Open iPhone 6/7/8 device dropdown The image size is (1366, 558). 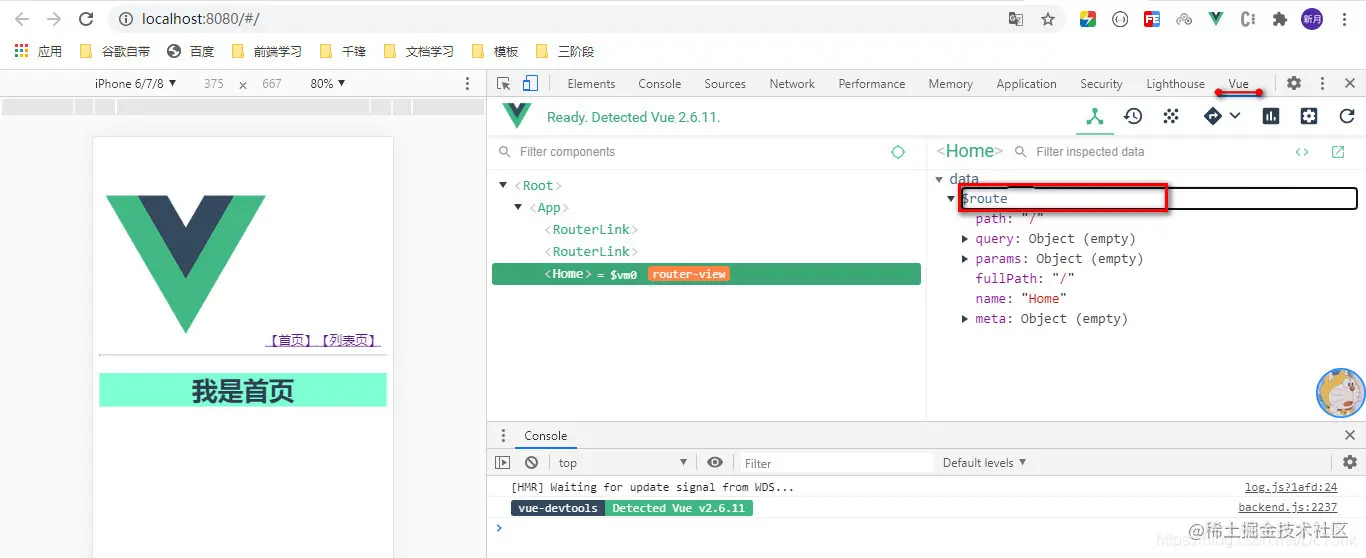click(x=136, y=84)
